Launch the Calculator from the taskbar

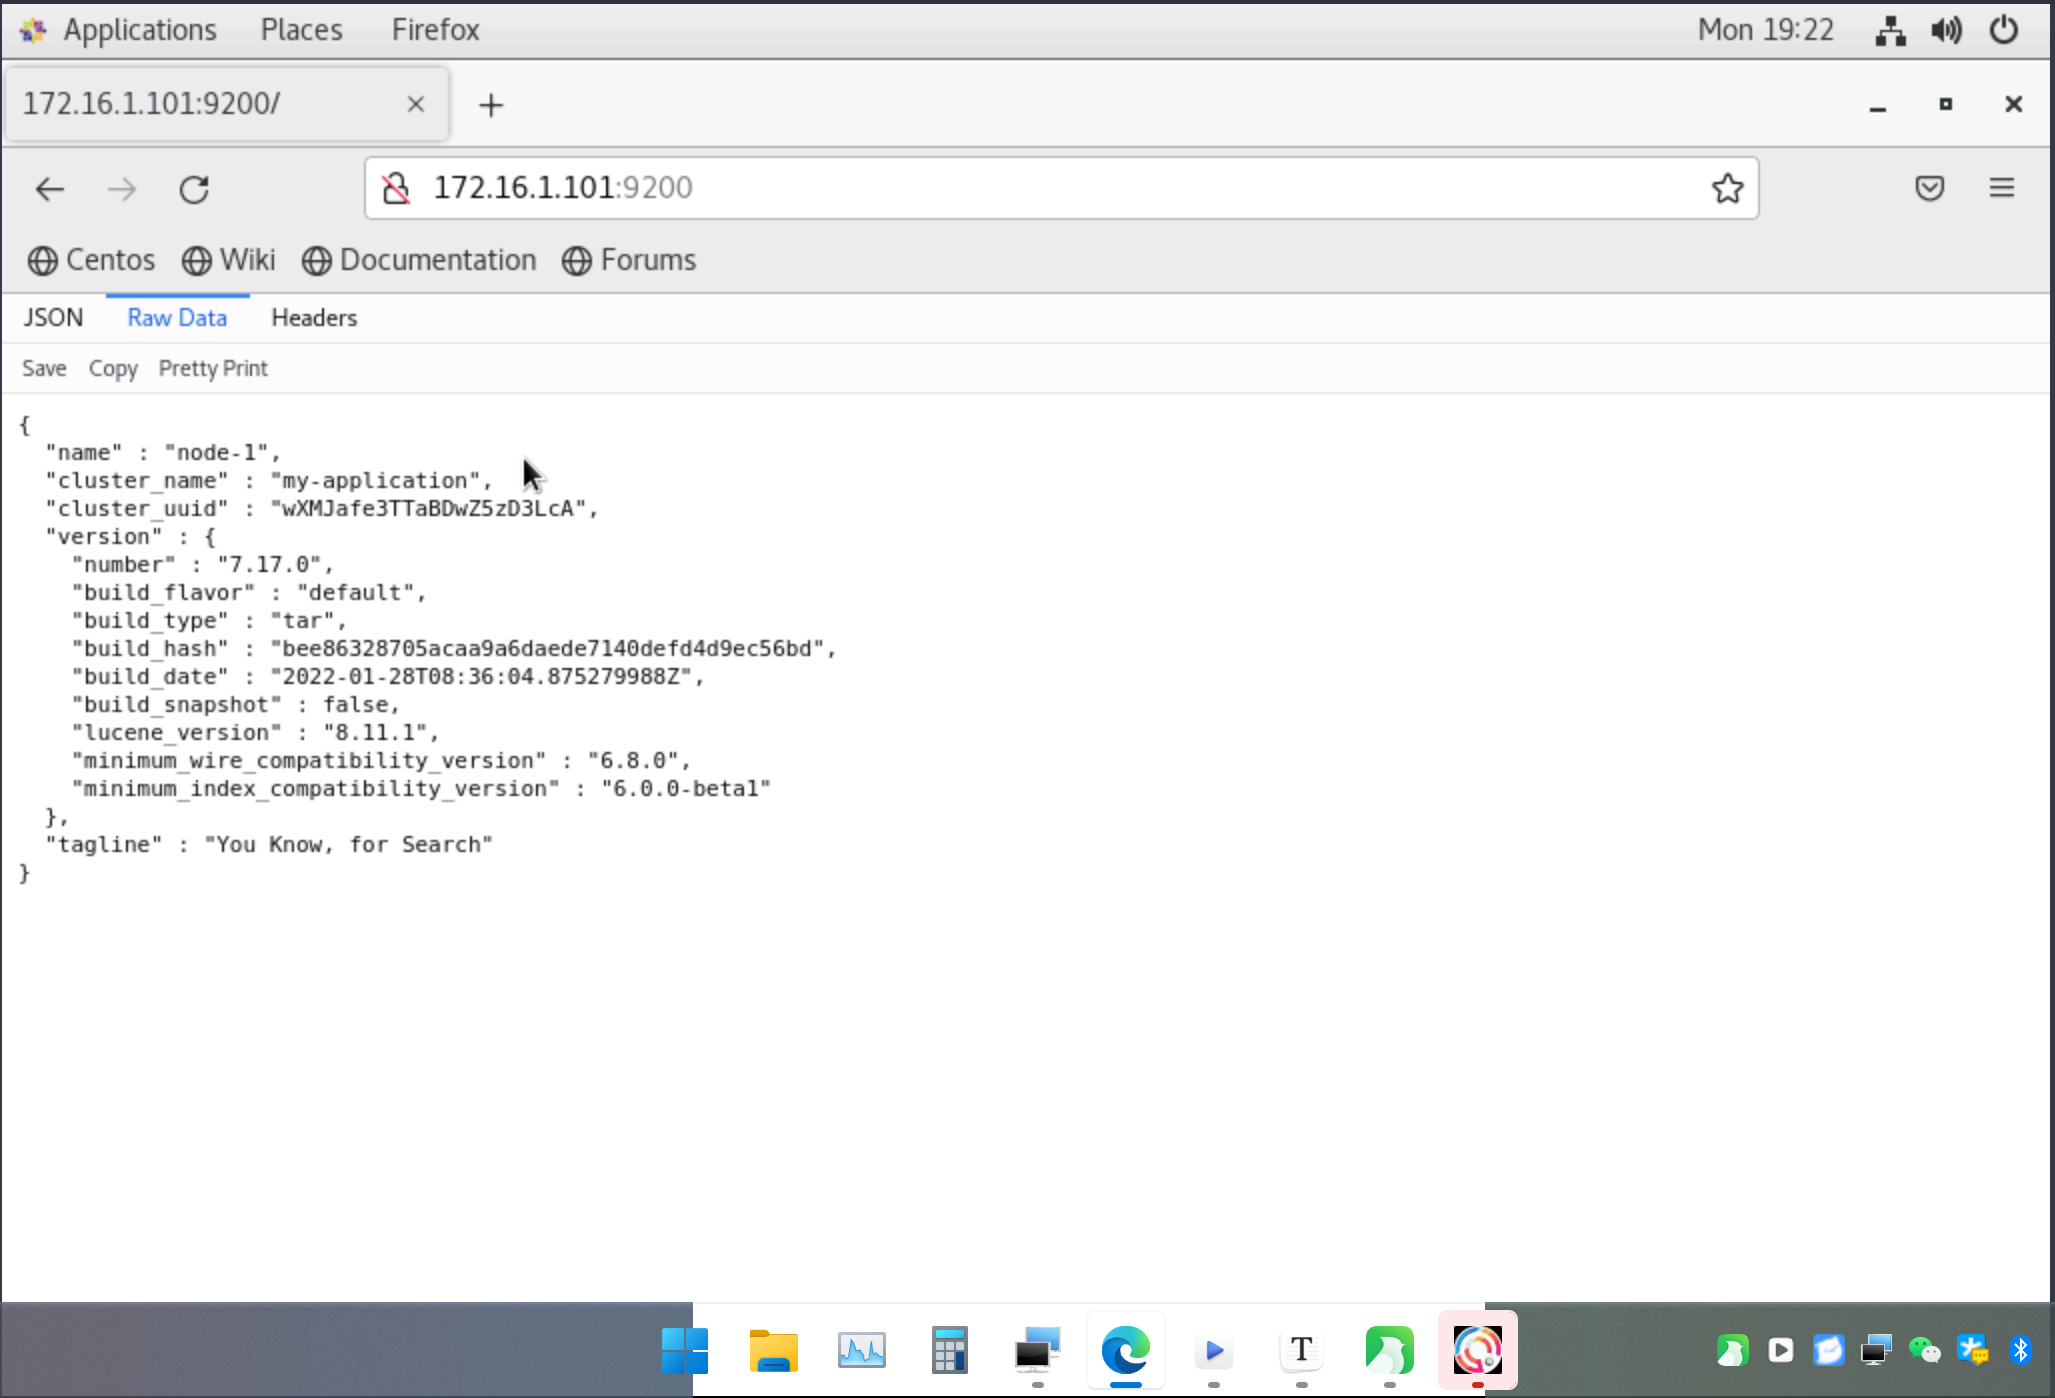point(949,1350)
